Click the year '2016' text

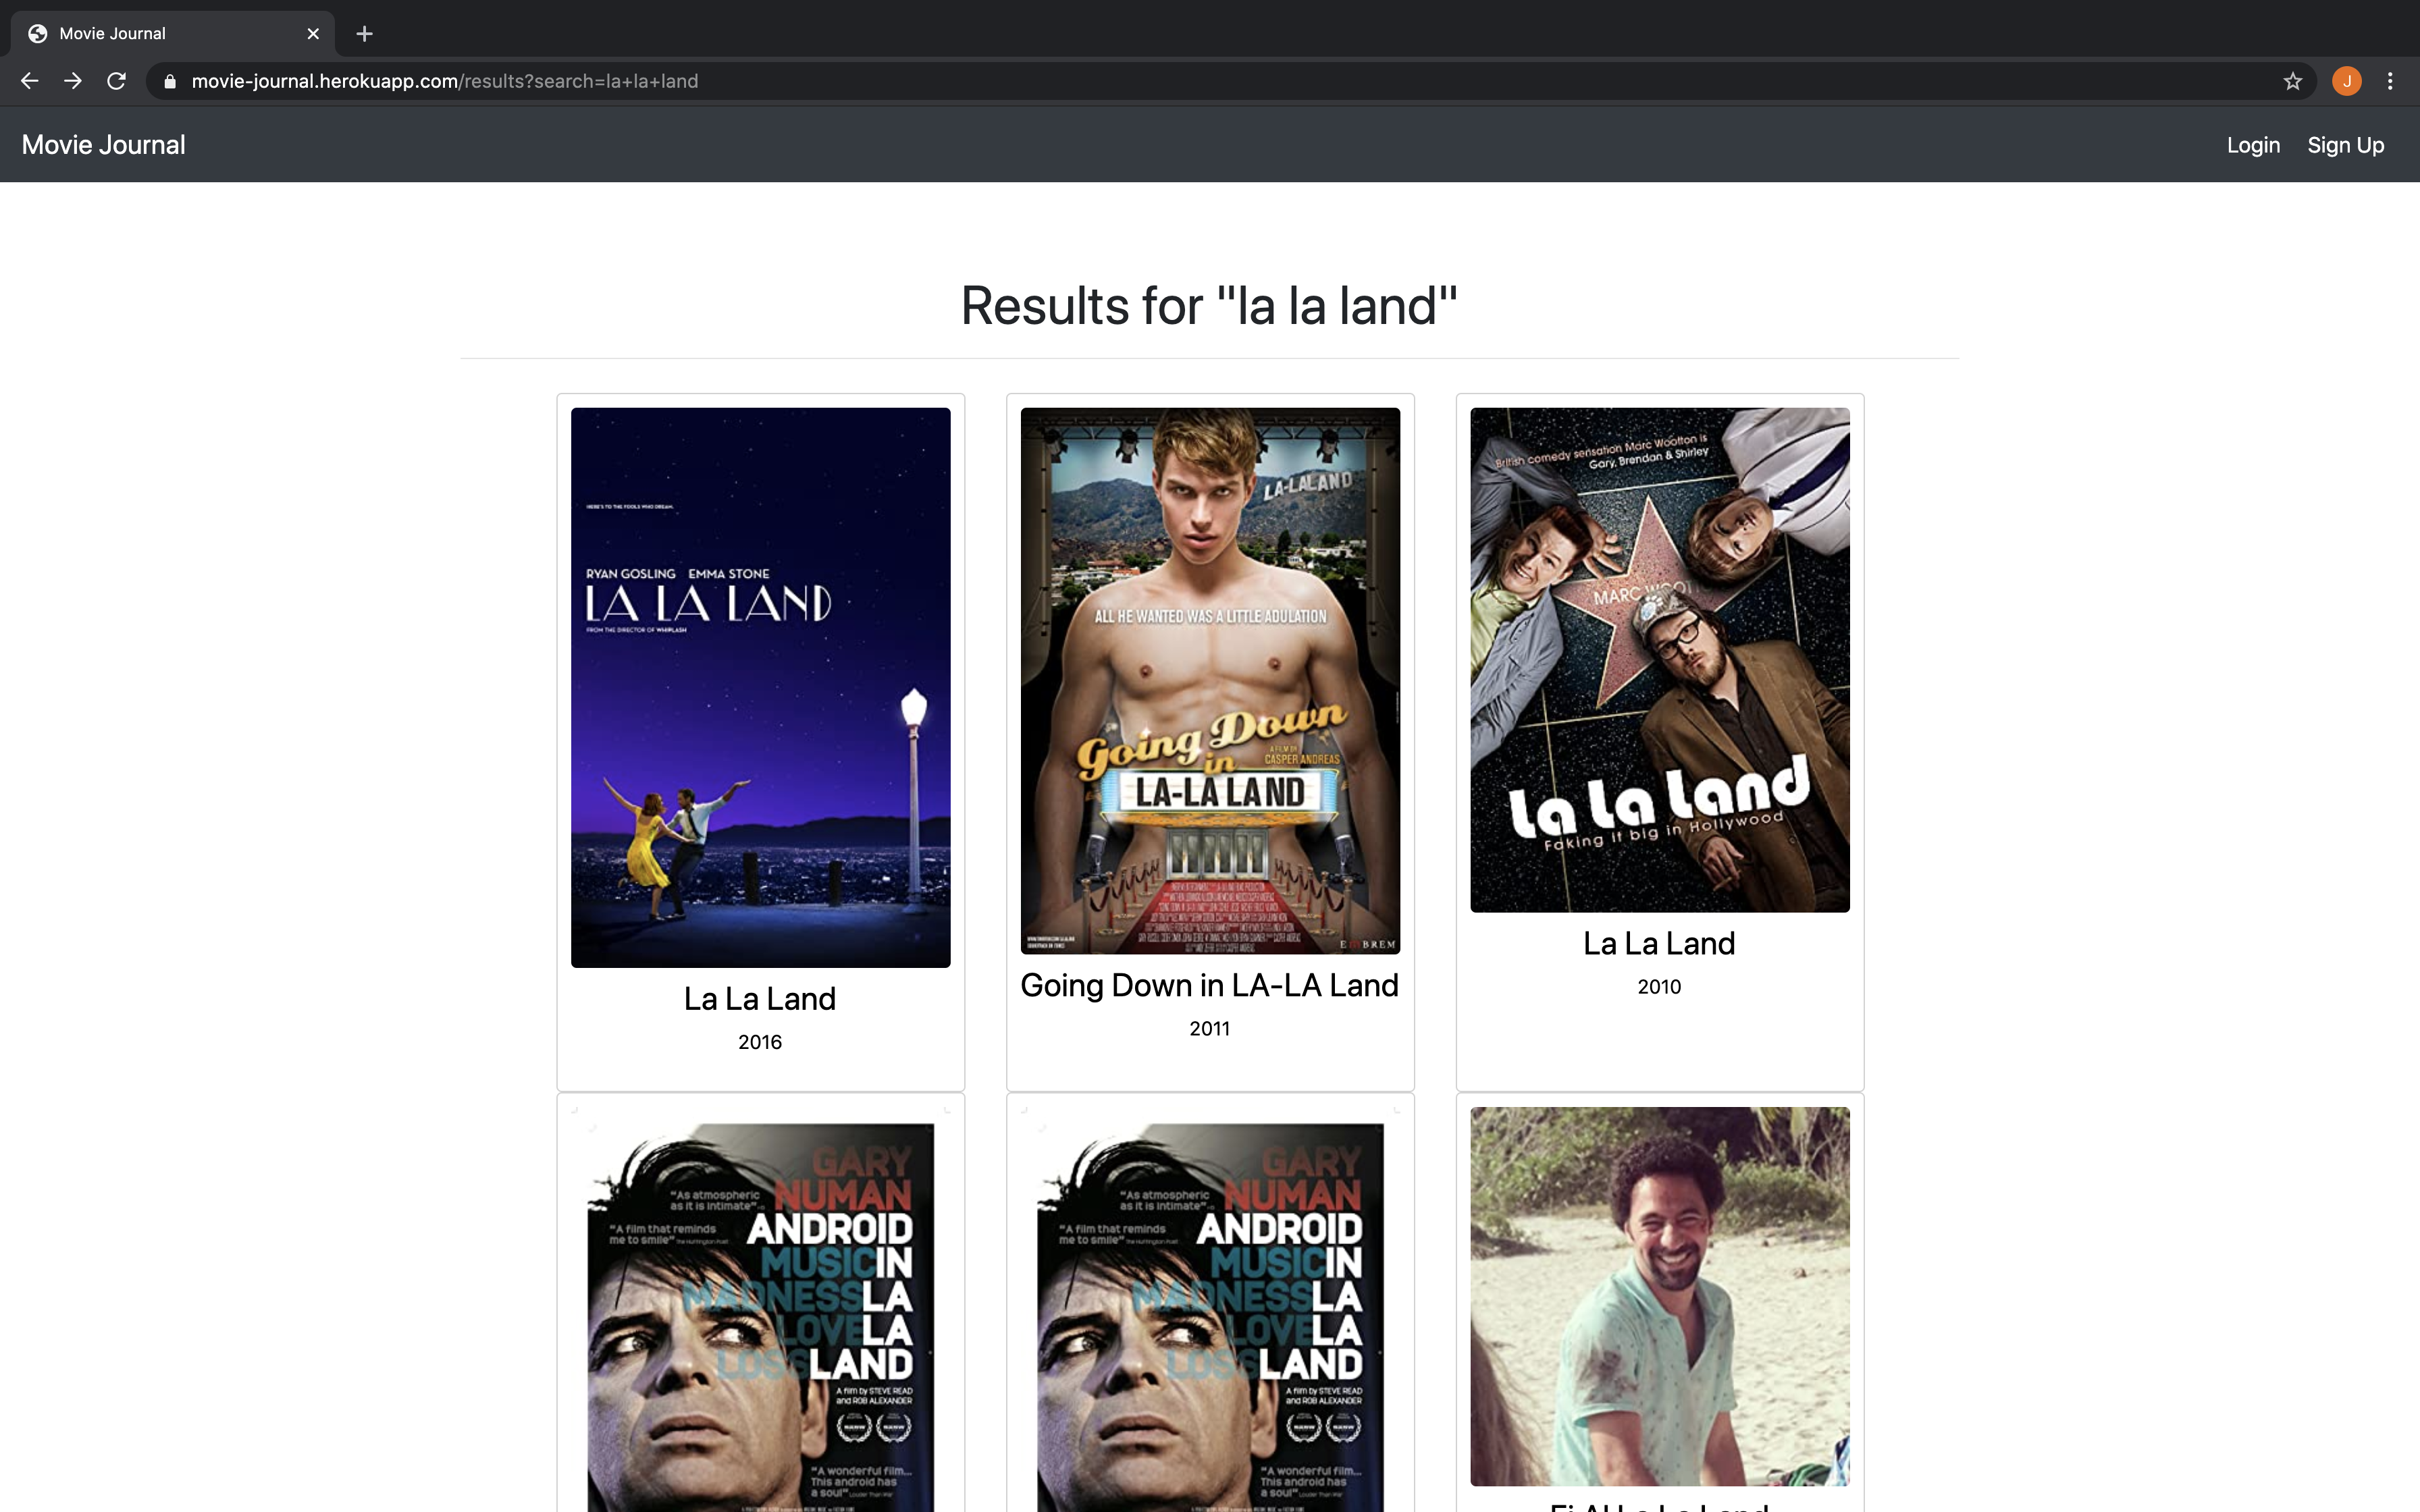[x=760, y=1042]
